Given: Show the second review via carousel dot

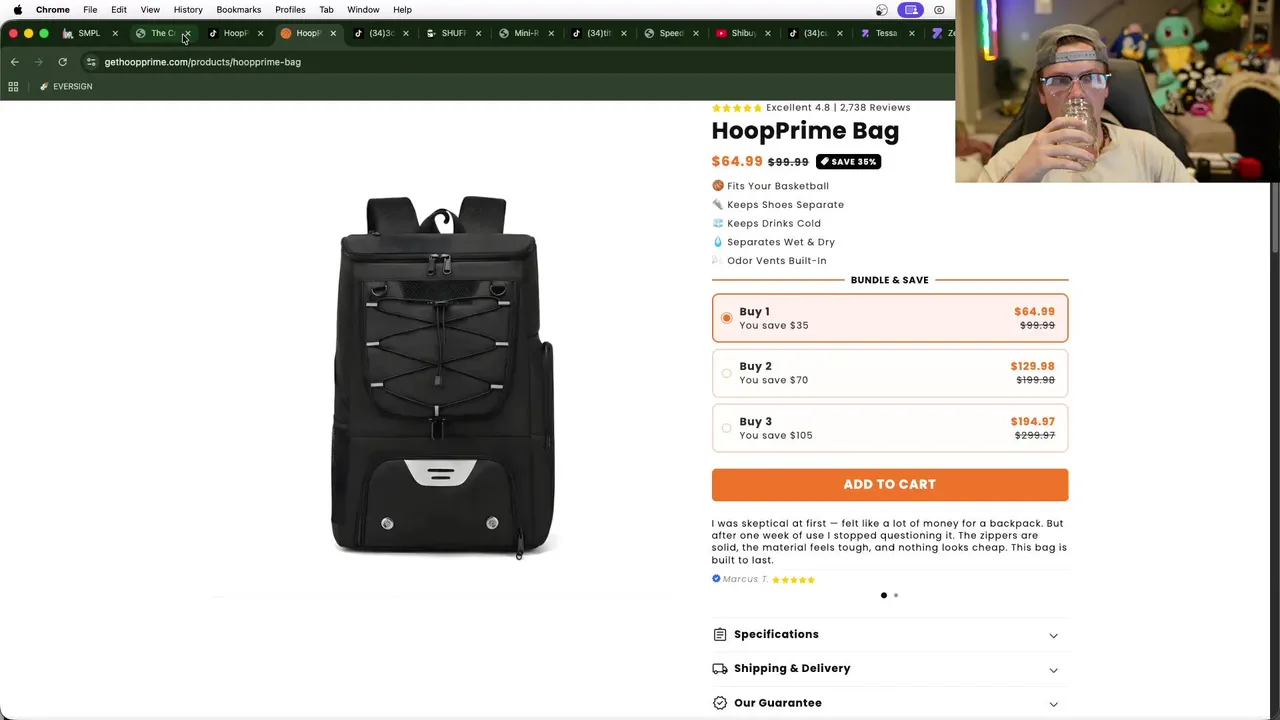Looking at the screenshot, I should click(x=896, y=596).
